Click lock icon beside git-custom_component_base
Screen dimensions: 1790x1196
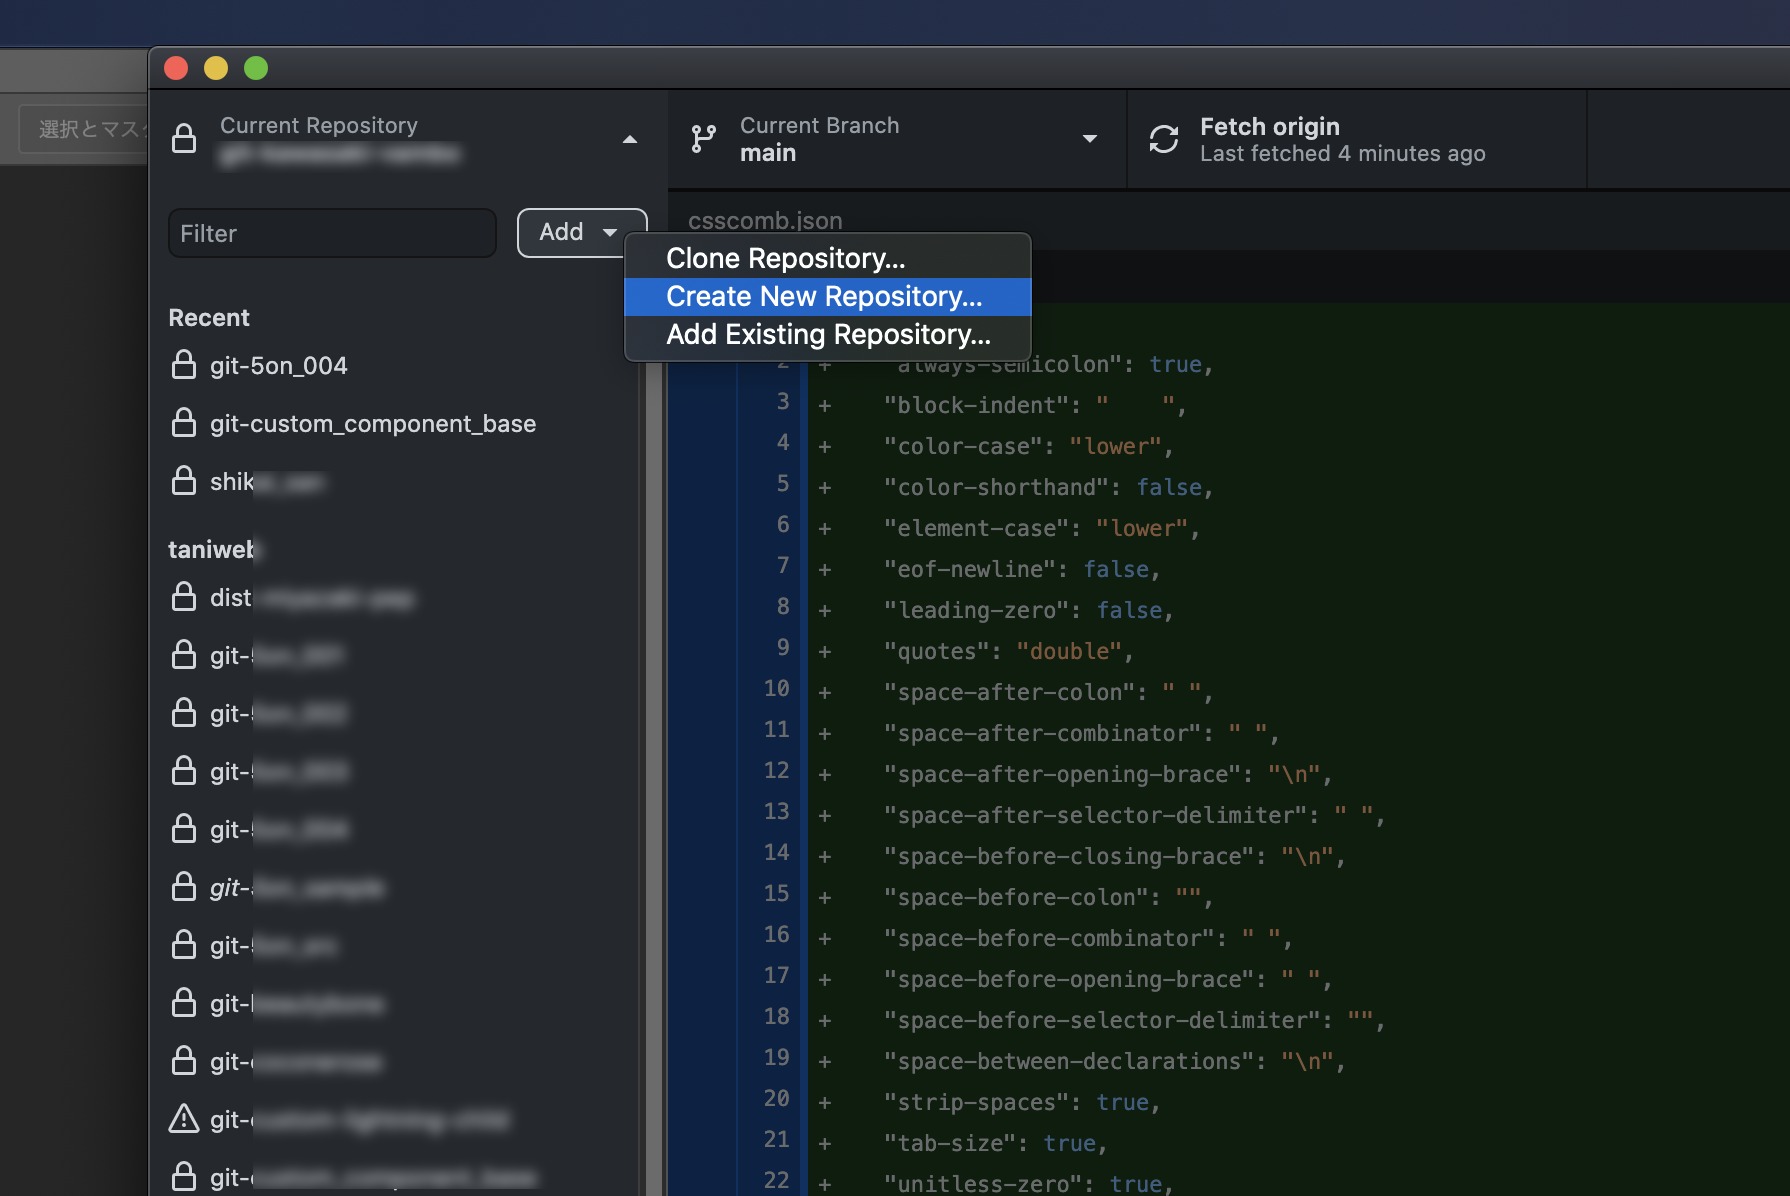(x=184, y=423)
